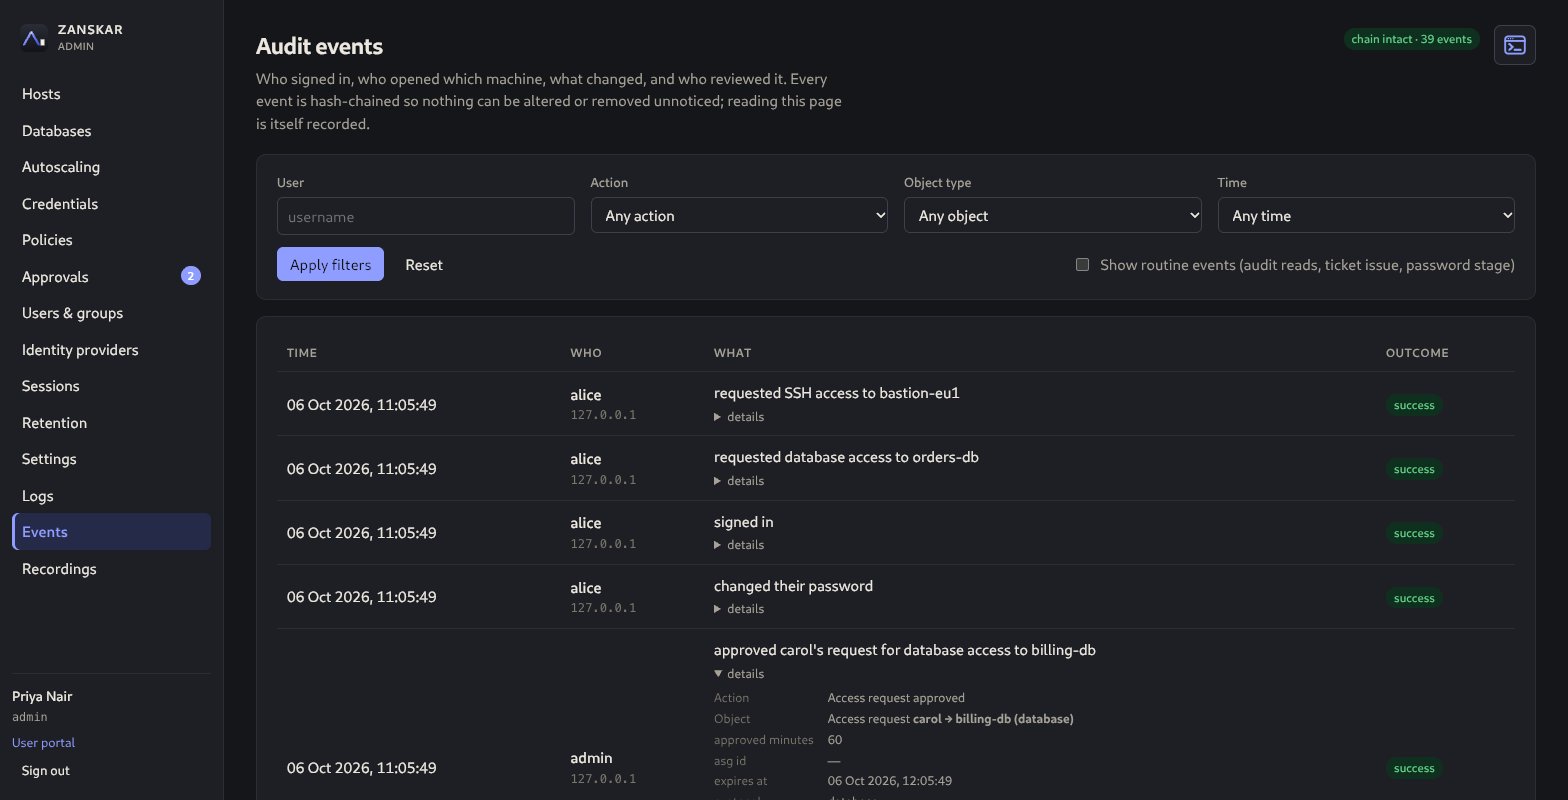
Task: Expand details for orders-db access request
Action: pyautogui.click(x=739, y=481)
